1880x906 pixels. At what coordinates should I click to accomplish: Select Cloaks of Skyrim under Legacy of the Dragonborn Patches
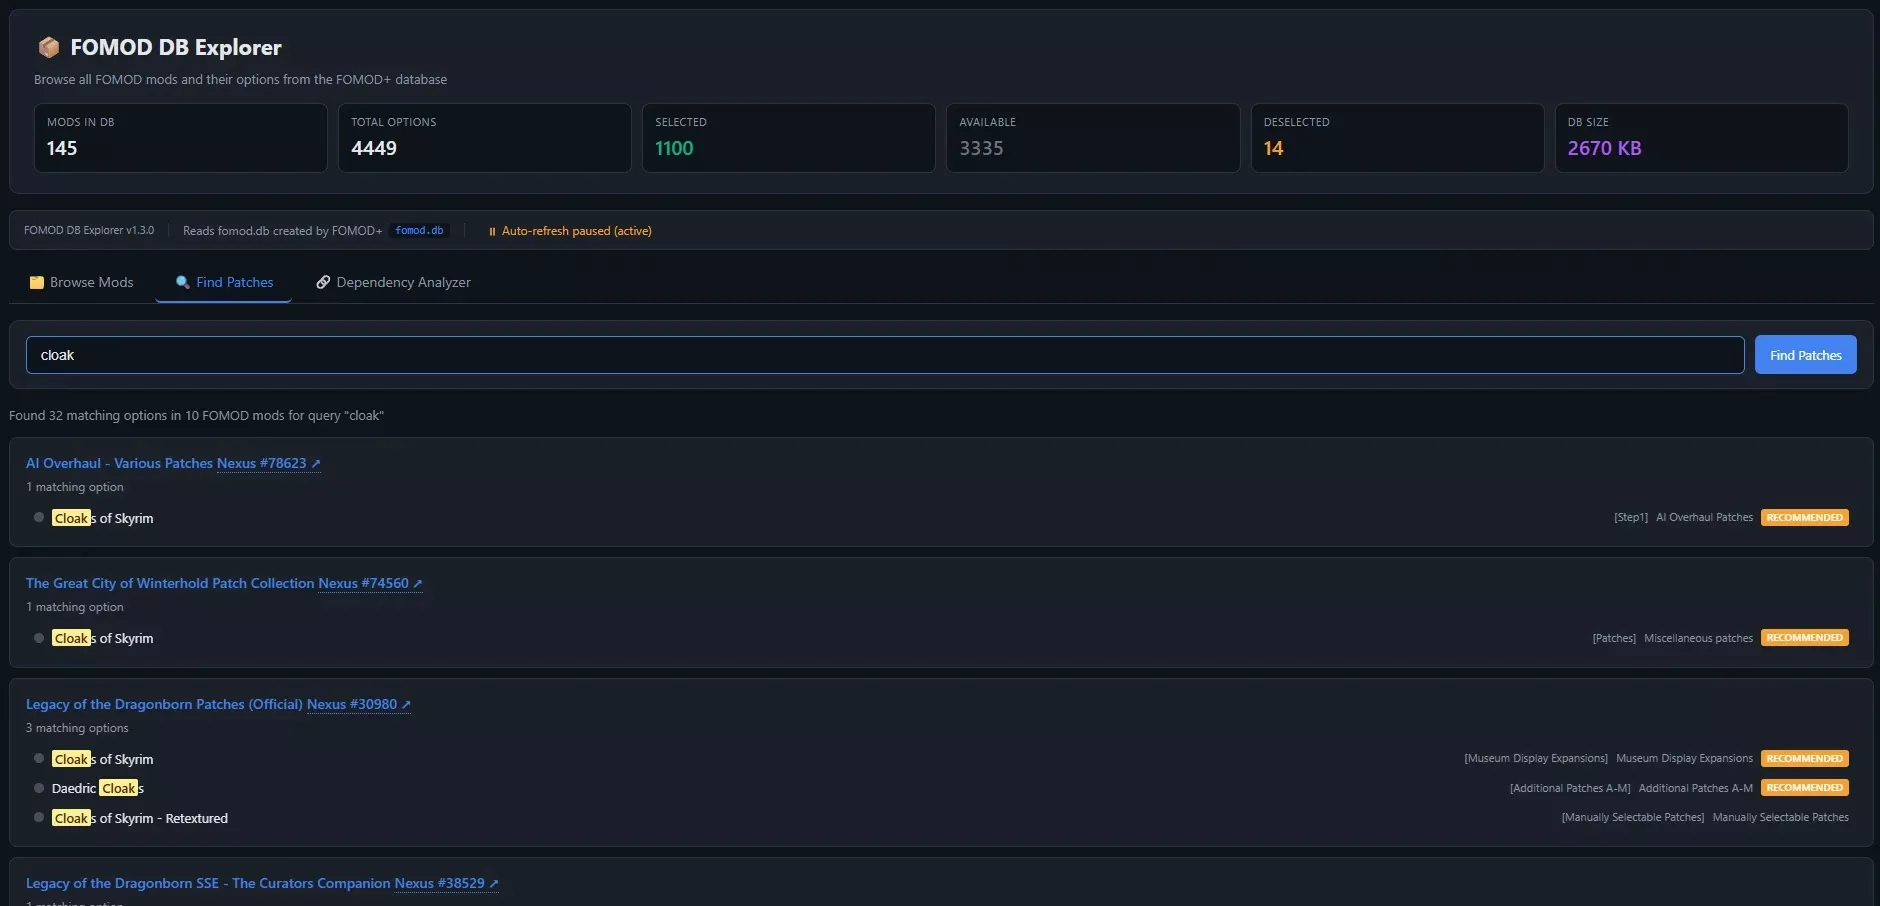point(103,759)
